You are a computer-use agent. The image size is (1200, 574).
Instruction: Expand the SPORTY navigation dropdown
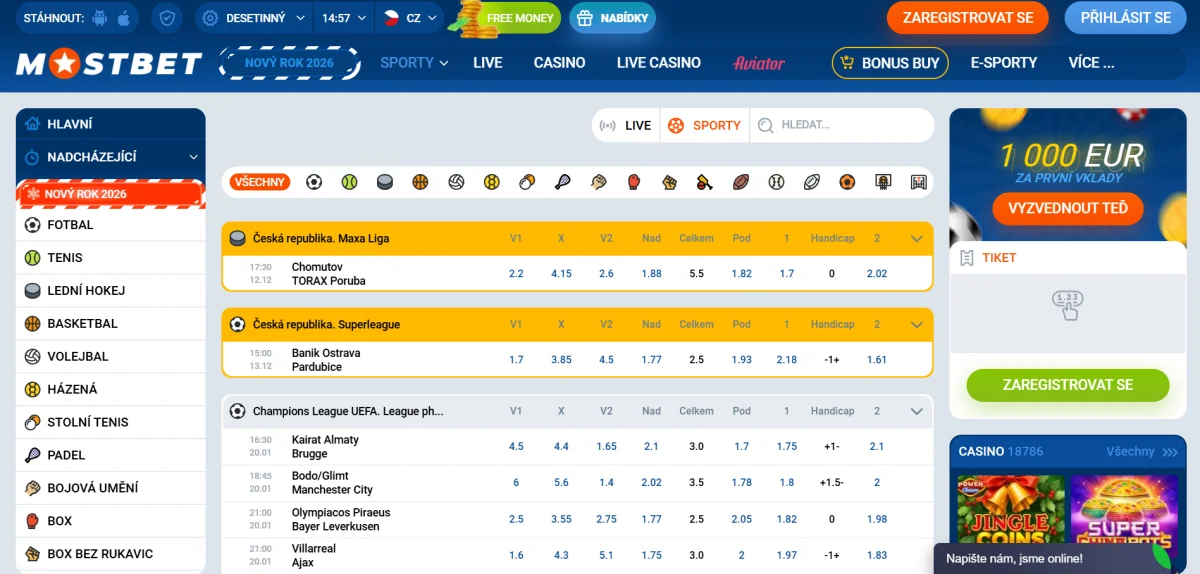click(x=414, y=62)
